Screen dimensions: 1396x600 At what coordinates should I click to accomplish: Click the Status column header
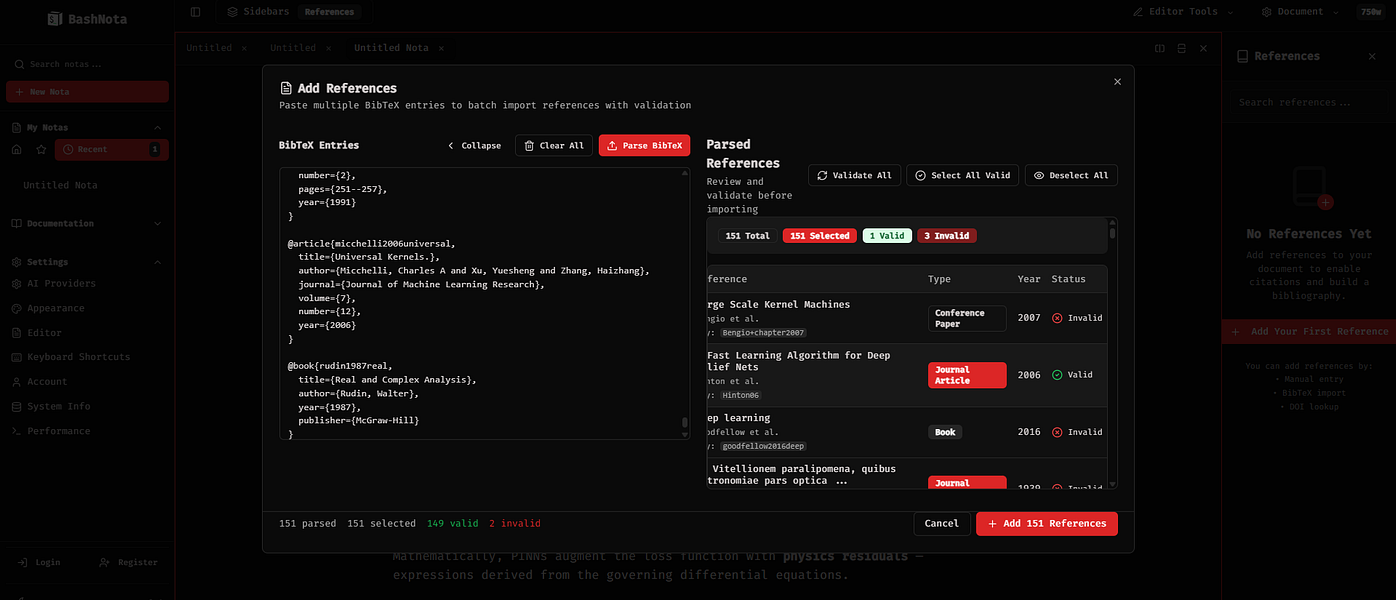pos(1068,279)
